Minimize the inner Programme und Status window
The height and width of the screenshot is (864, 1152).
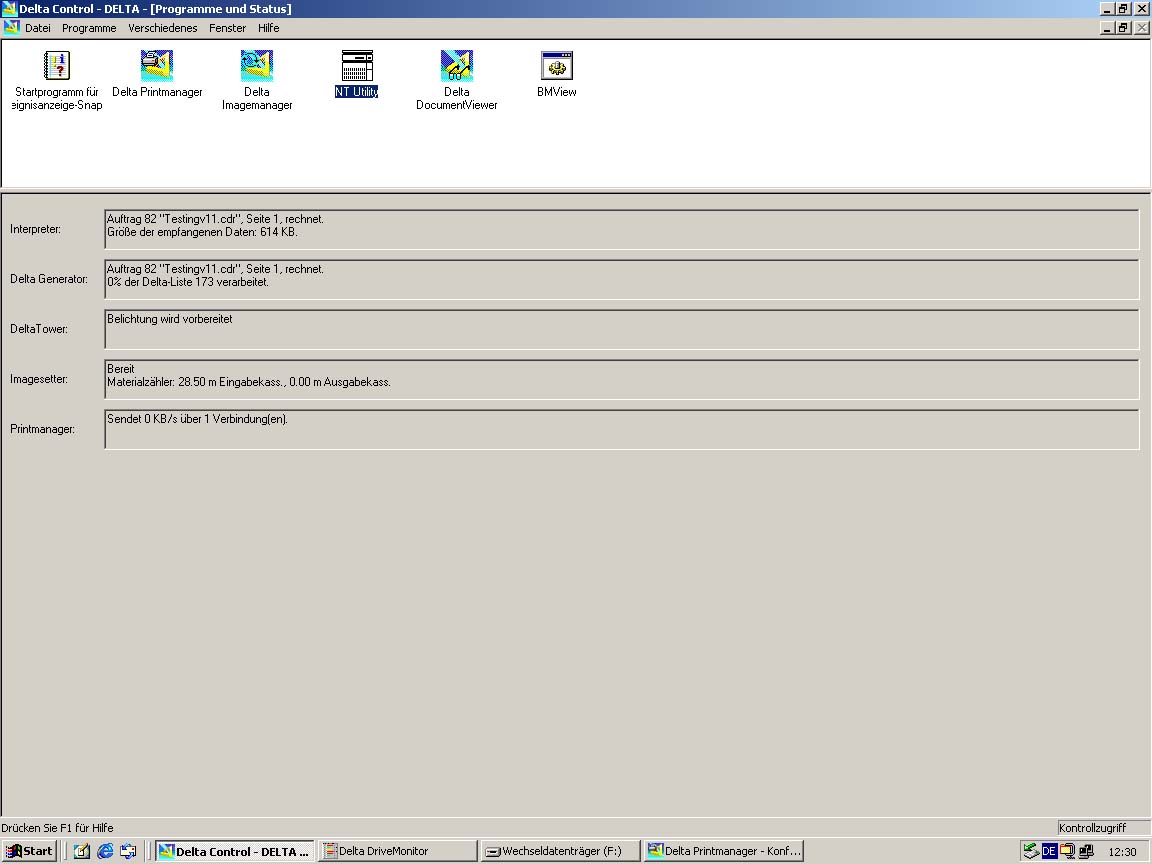[x=1107, y=28]
